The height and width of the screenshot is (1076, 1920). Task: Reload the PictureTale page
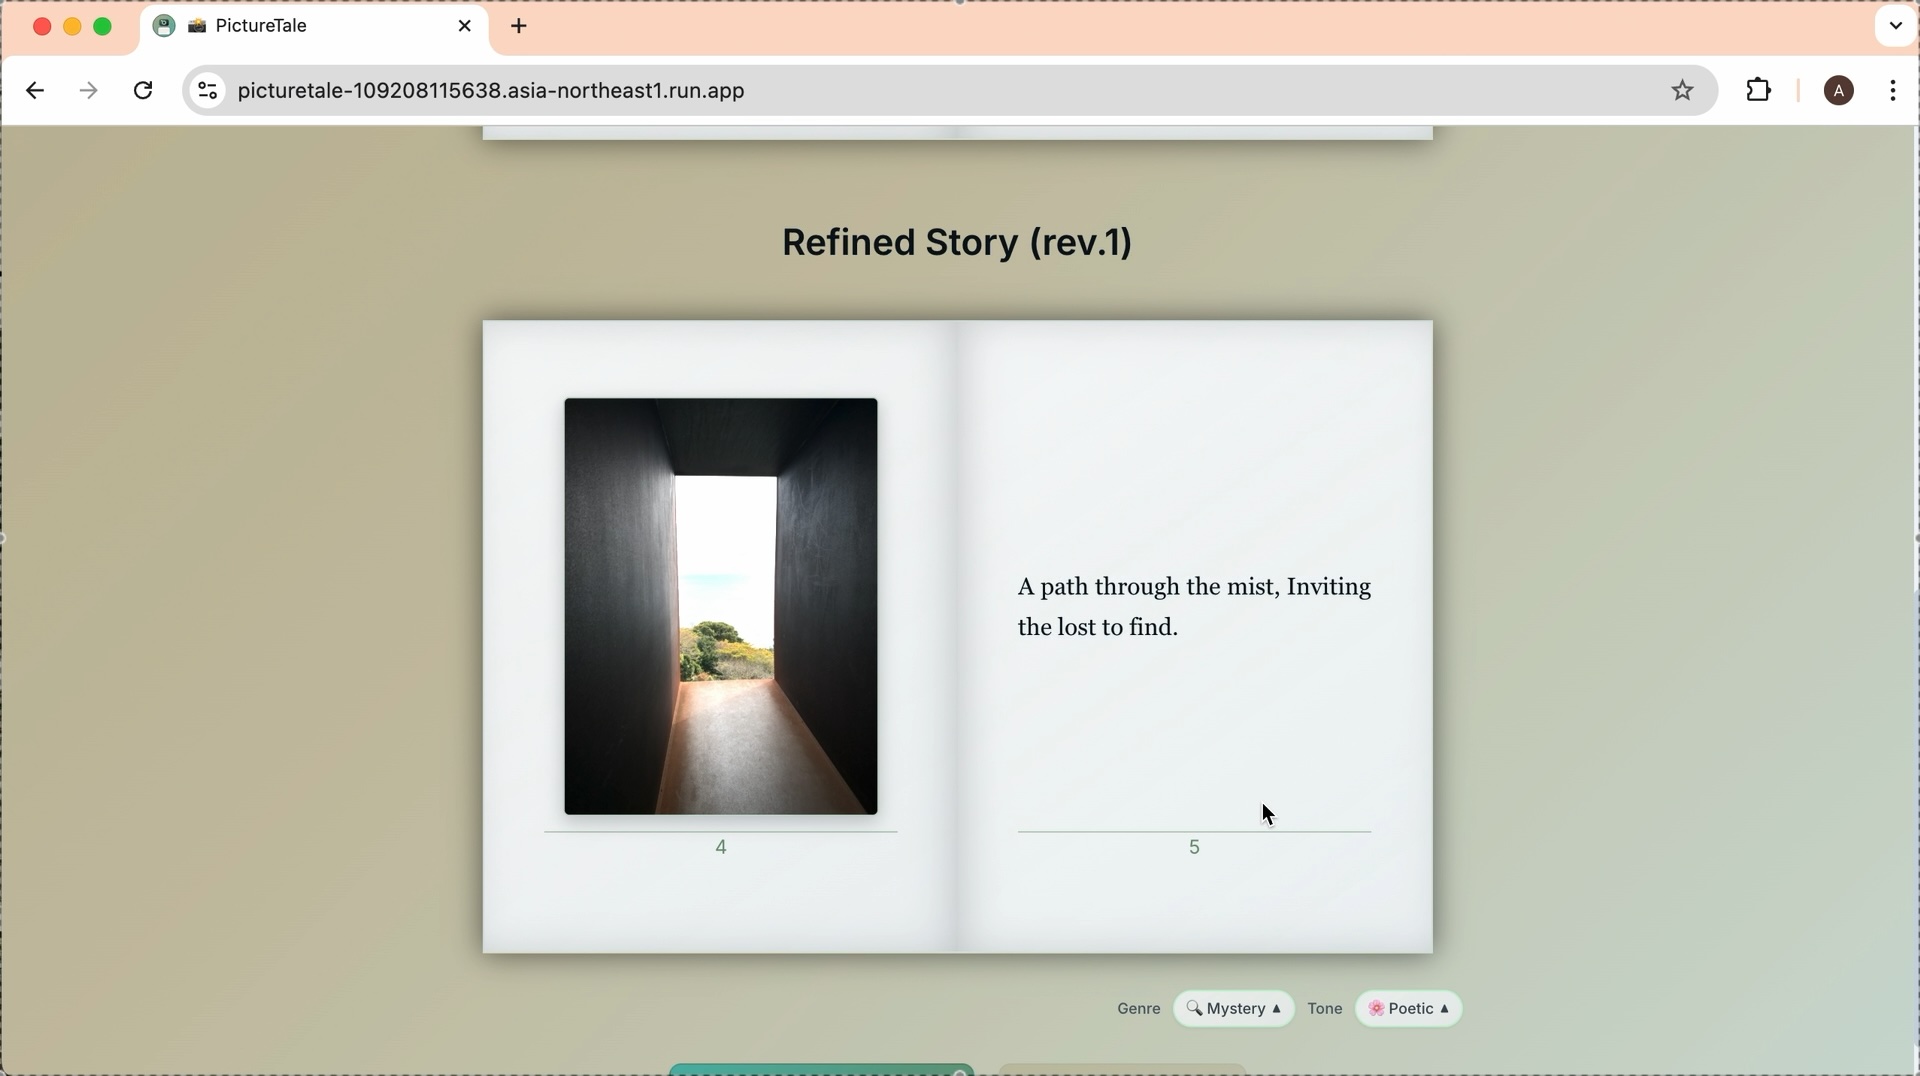[x=144, y=91]
